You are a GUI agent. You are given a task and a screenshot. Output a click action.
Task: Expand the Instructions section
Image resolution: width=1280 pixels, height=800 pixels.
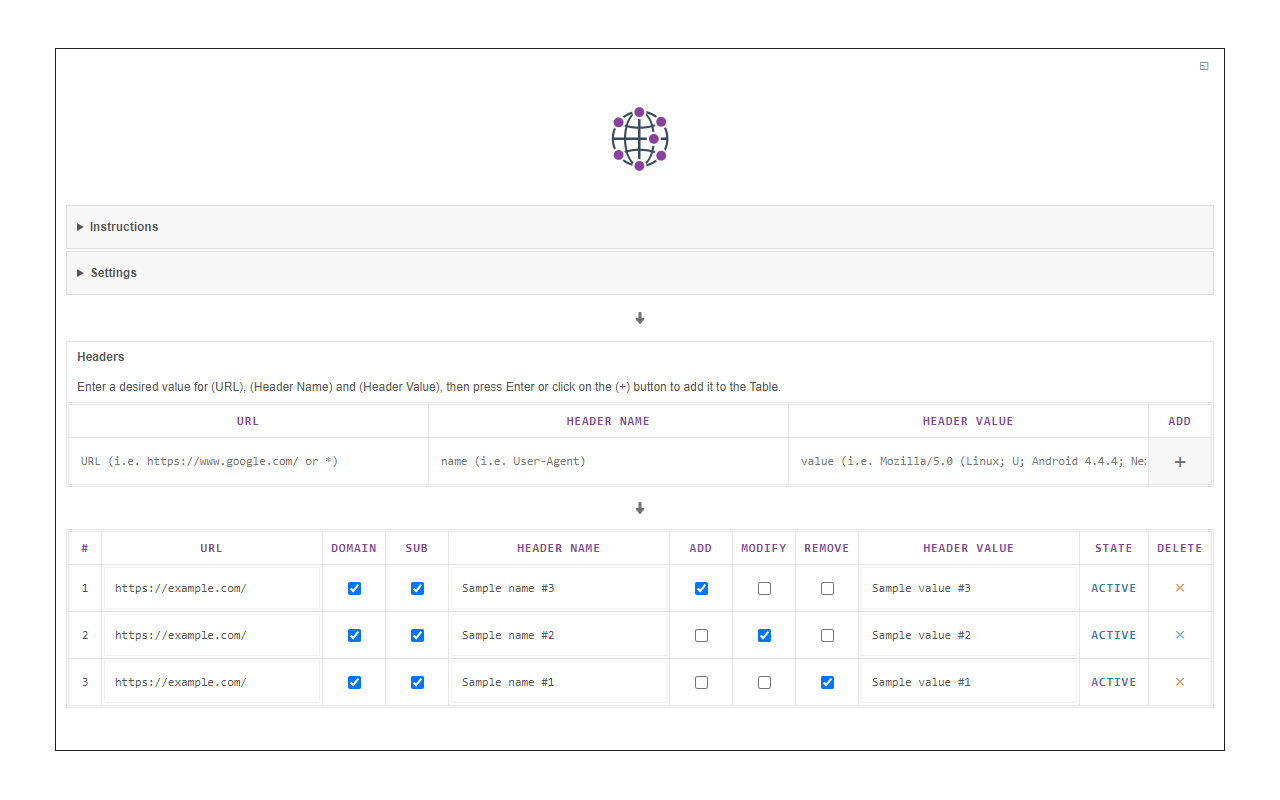[124, 227]
